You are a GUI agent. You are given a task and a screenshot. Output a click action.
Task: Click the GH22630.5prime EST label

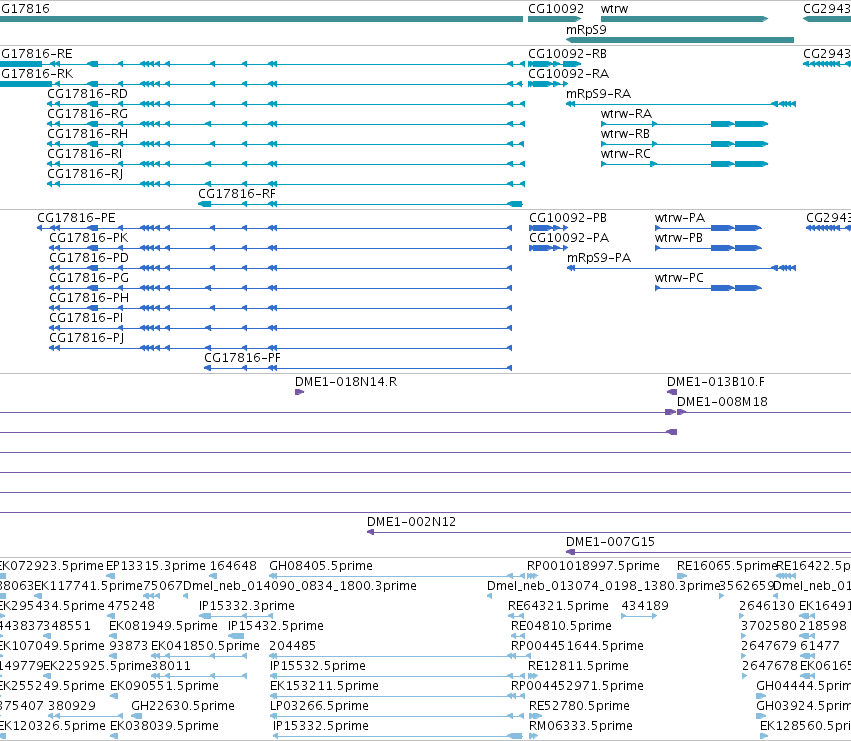point(183,706)
